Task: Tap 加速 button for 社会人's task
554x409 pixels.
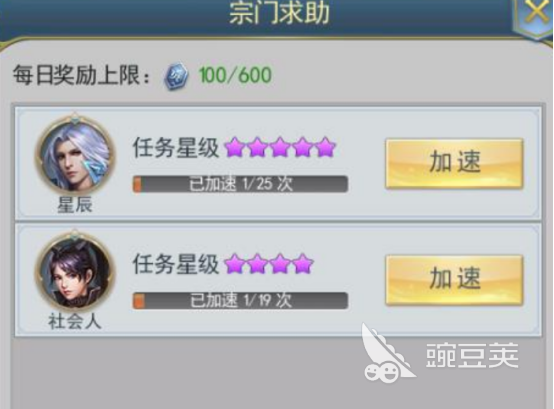Action: pos(454,279)
